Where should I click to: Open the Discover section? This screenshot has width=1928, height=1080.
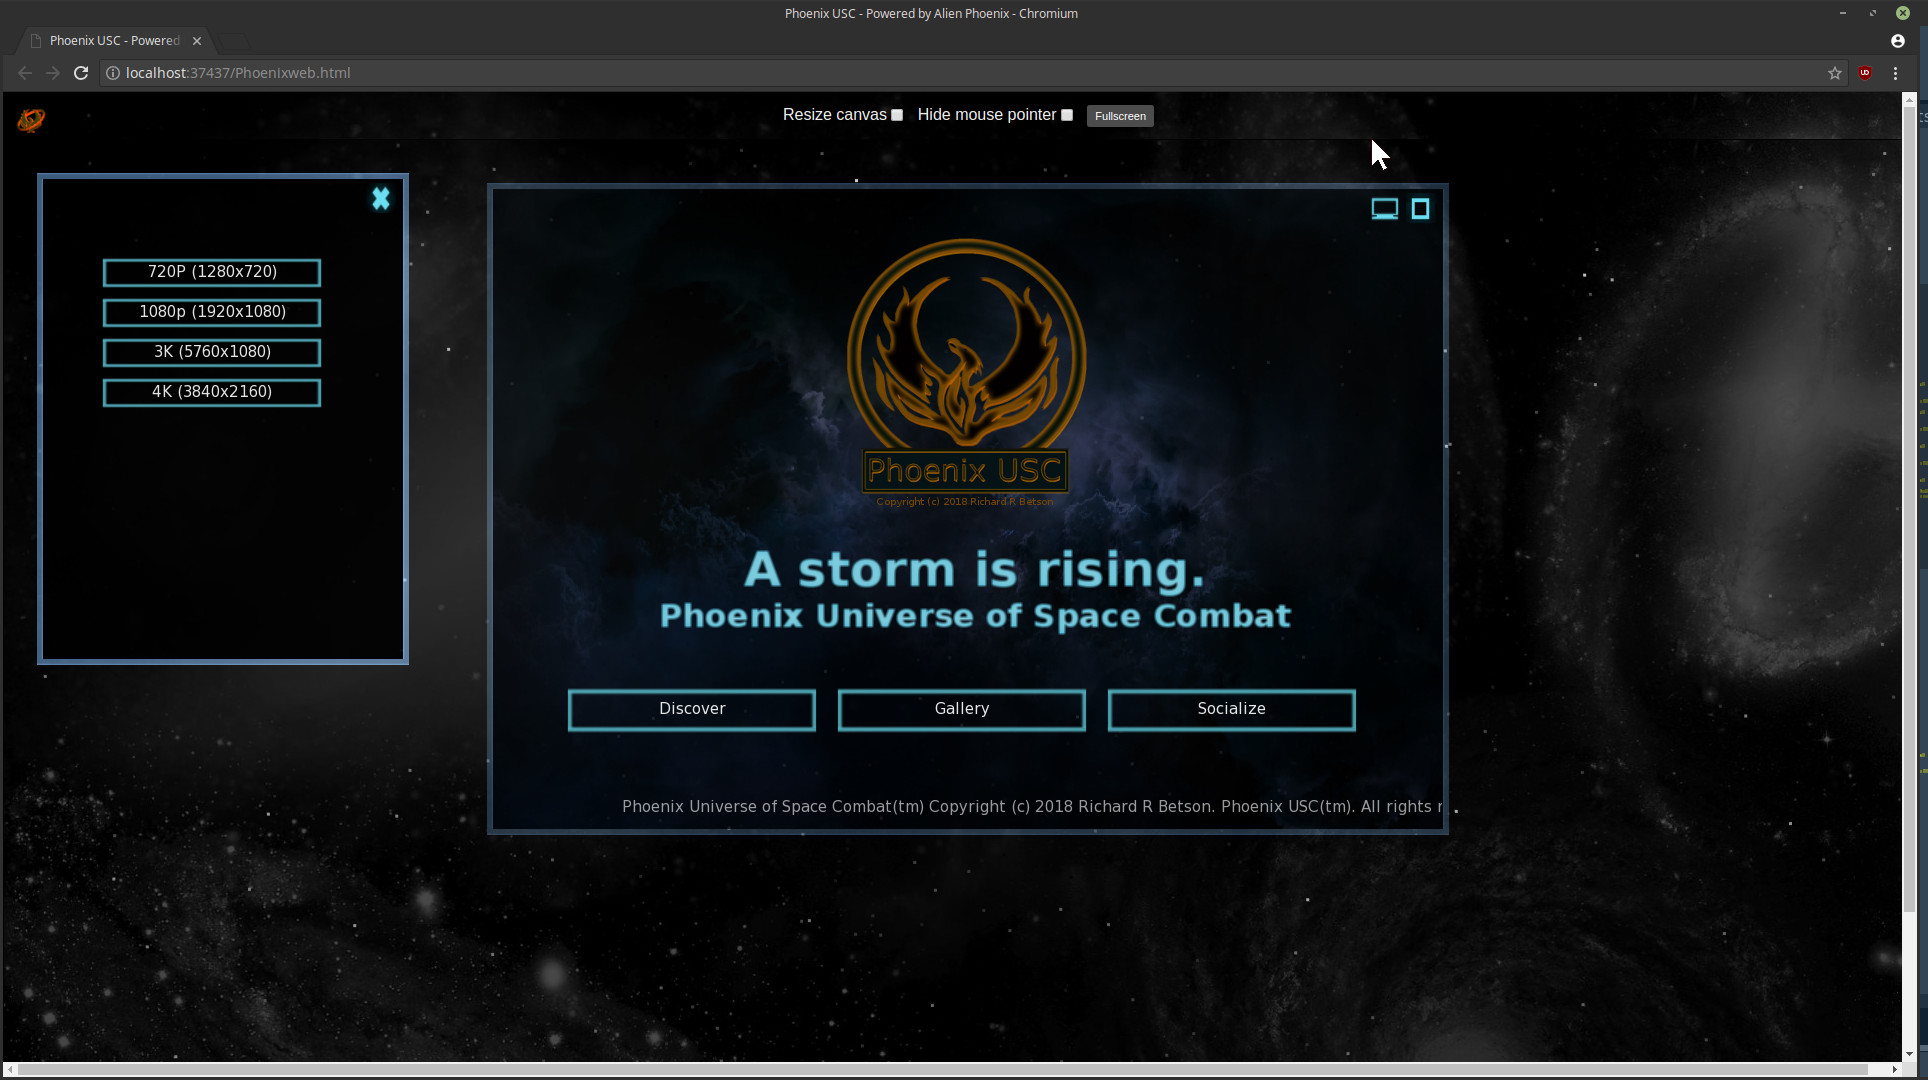(x=692, y=709)
